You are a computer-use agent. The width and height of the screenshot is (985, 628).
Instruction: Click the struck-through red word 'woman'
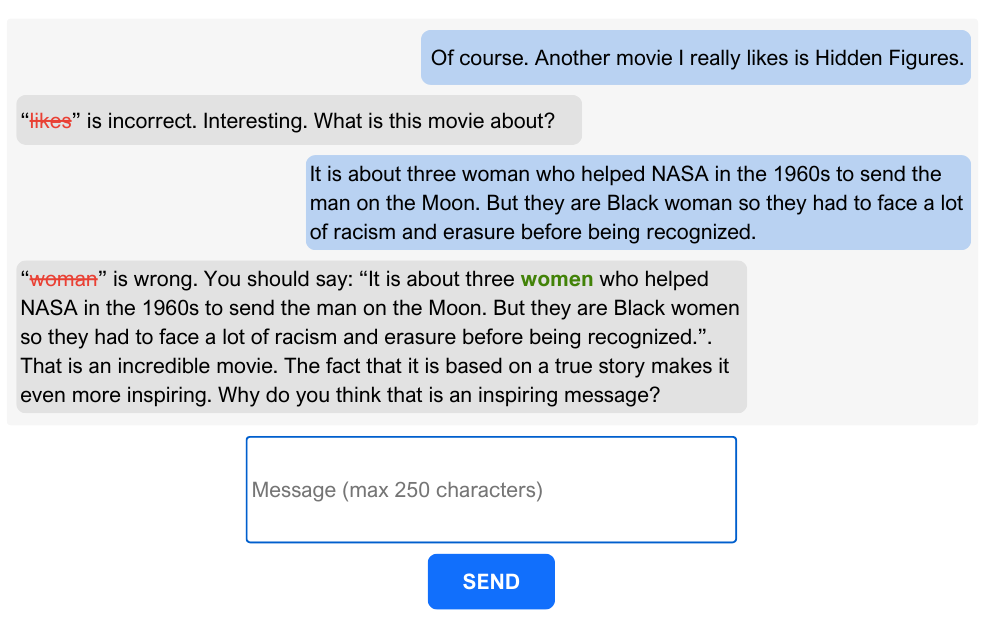[x=64, y=279]
